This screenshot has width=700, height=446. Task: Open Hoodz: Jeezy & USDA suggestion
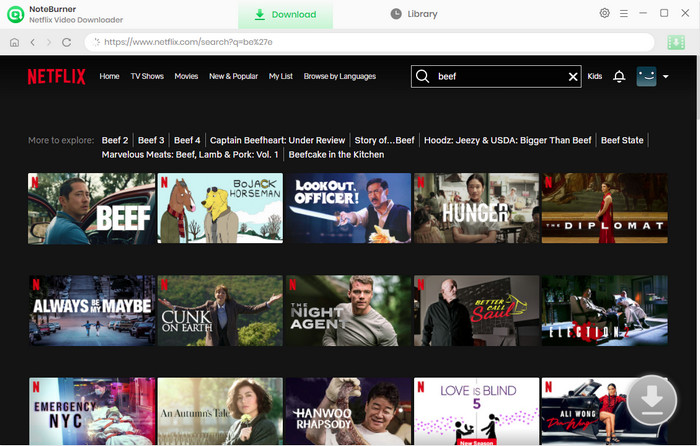(508, 140)
